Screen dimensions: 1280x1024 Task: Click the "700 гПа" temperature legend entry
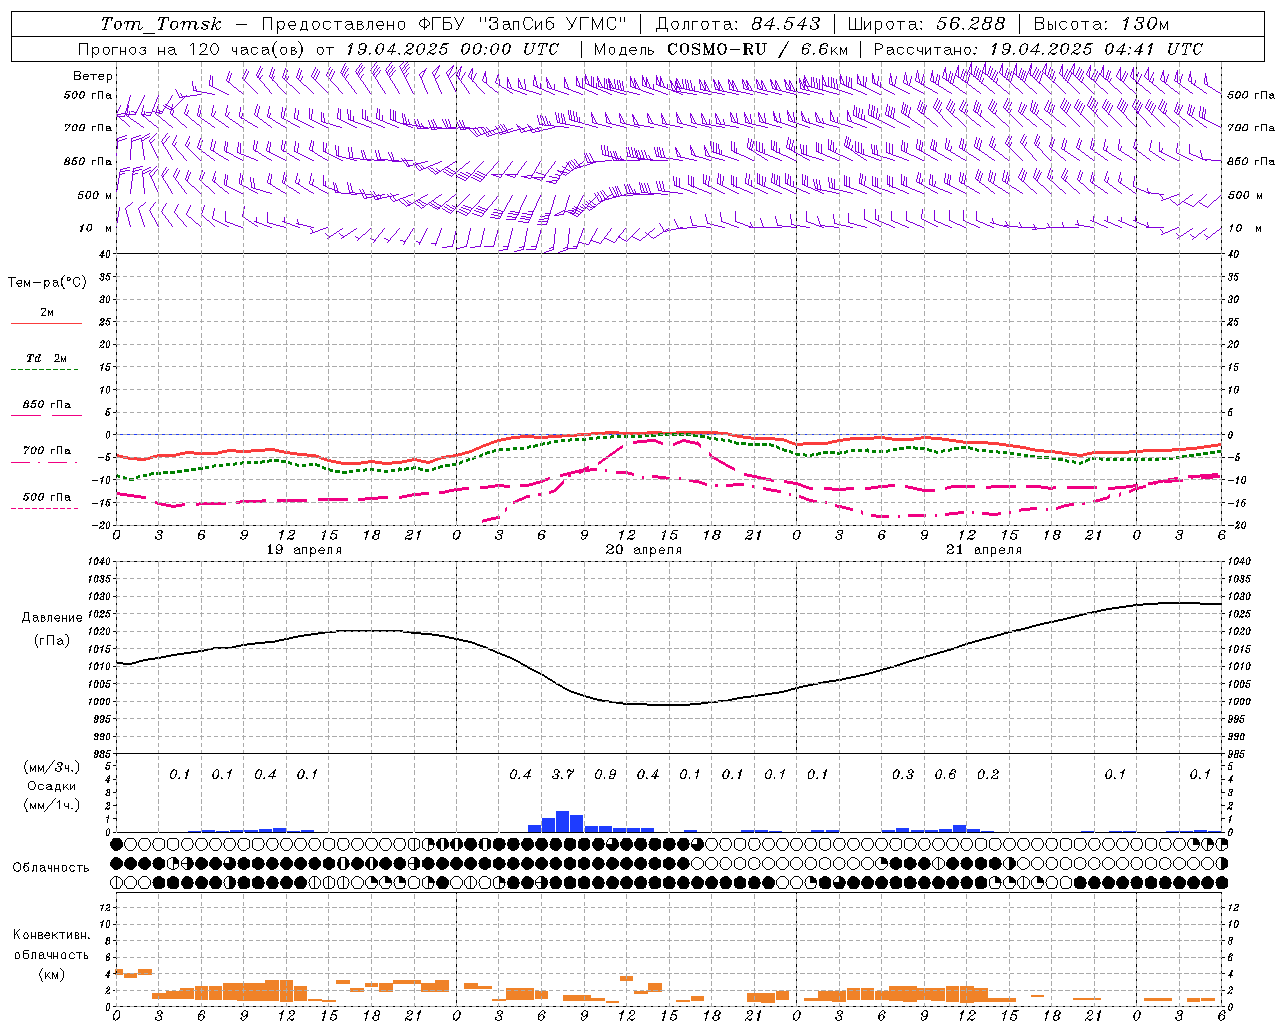(47, 451)
